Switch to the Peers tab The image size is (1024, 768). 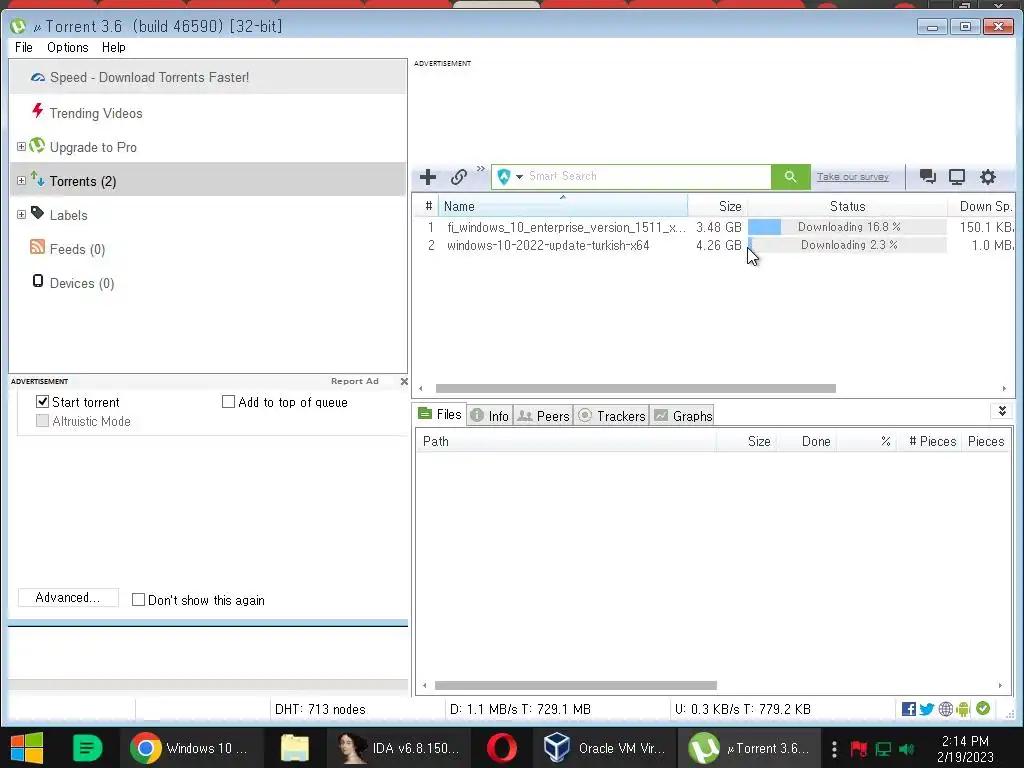tap(544, 416)
